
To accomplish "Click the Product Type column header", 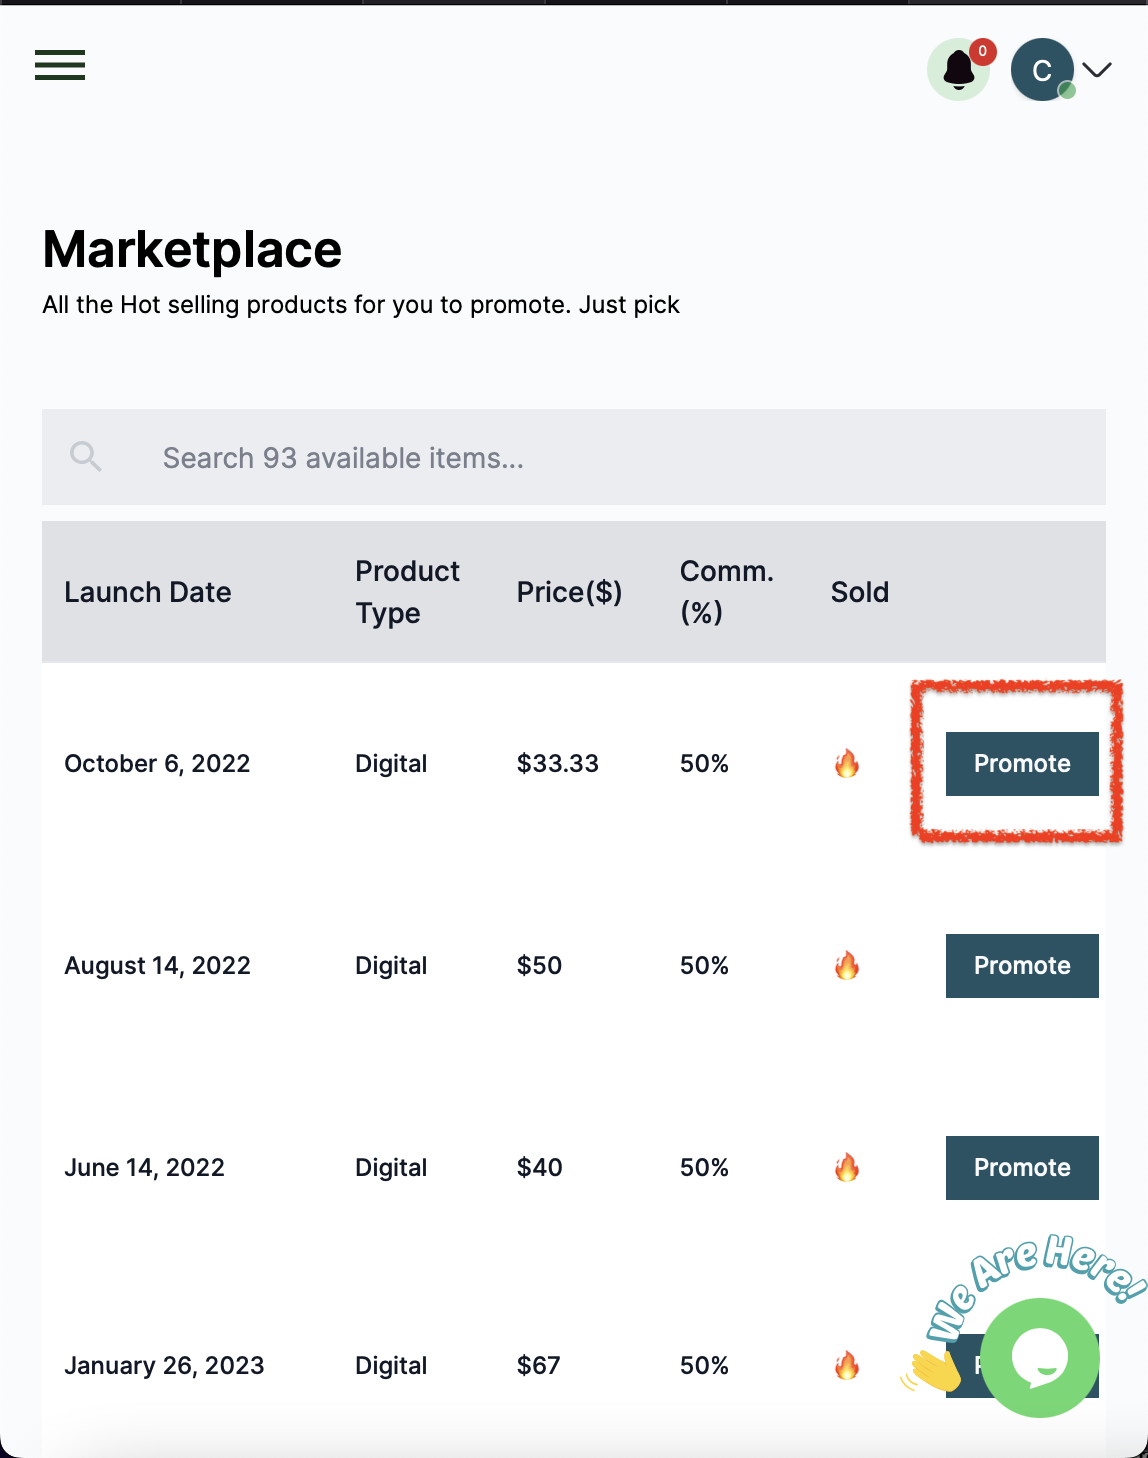I will tap(407, 592).
